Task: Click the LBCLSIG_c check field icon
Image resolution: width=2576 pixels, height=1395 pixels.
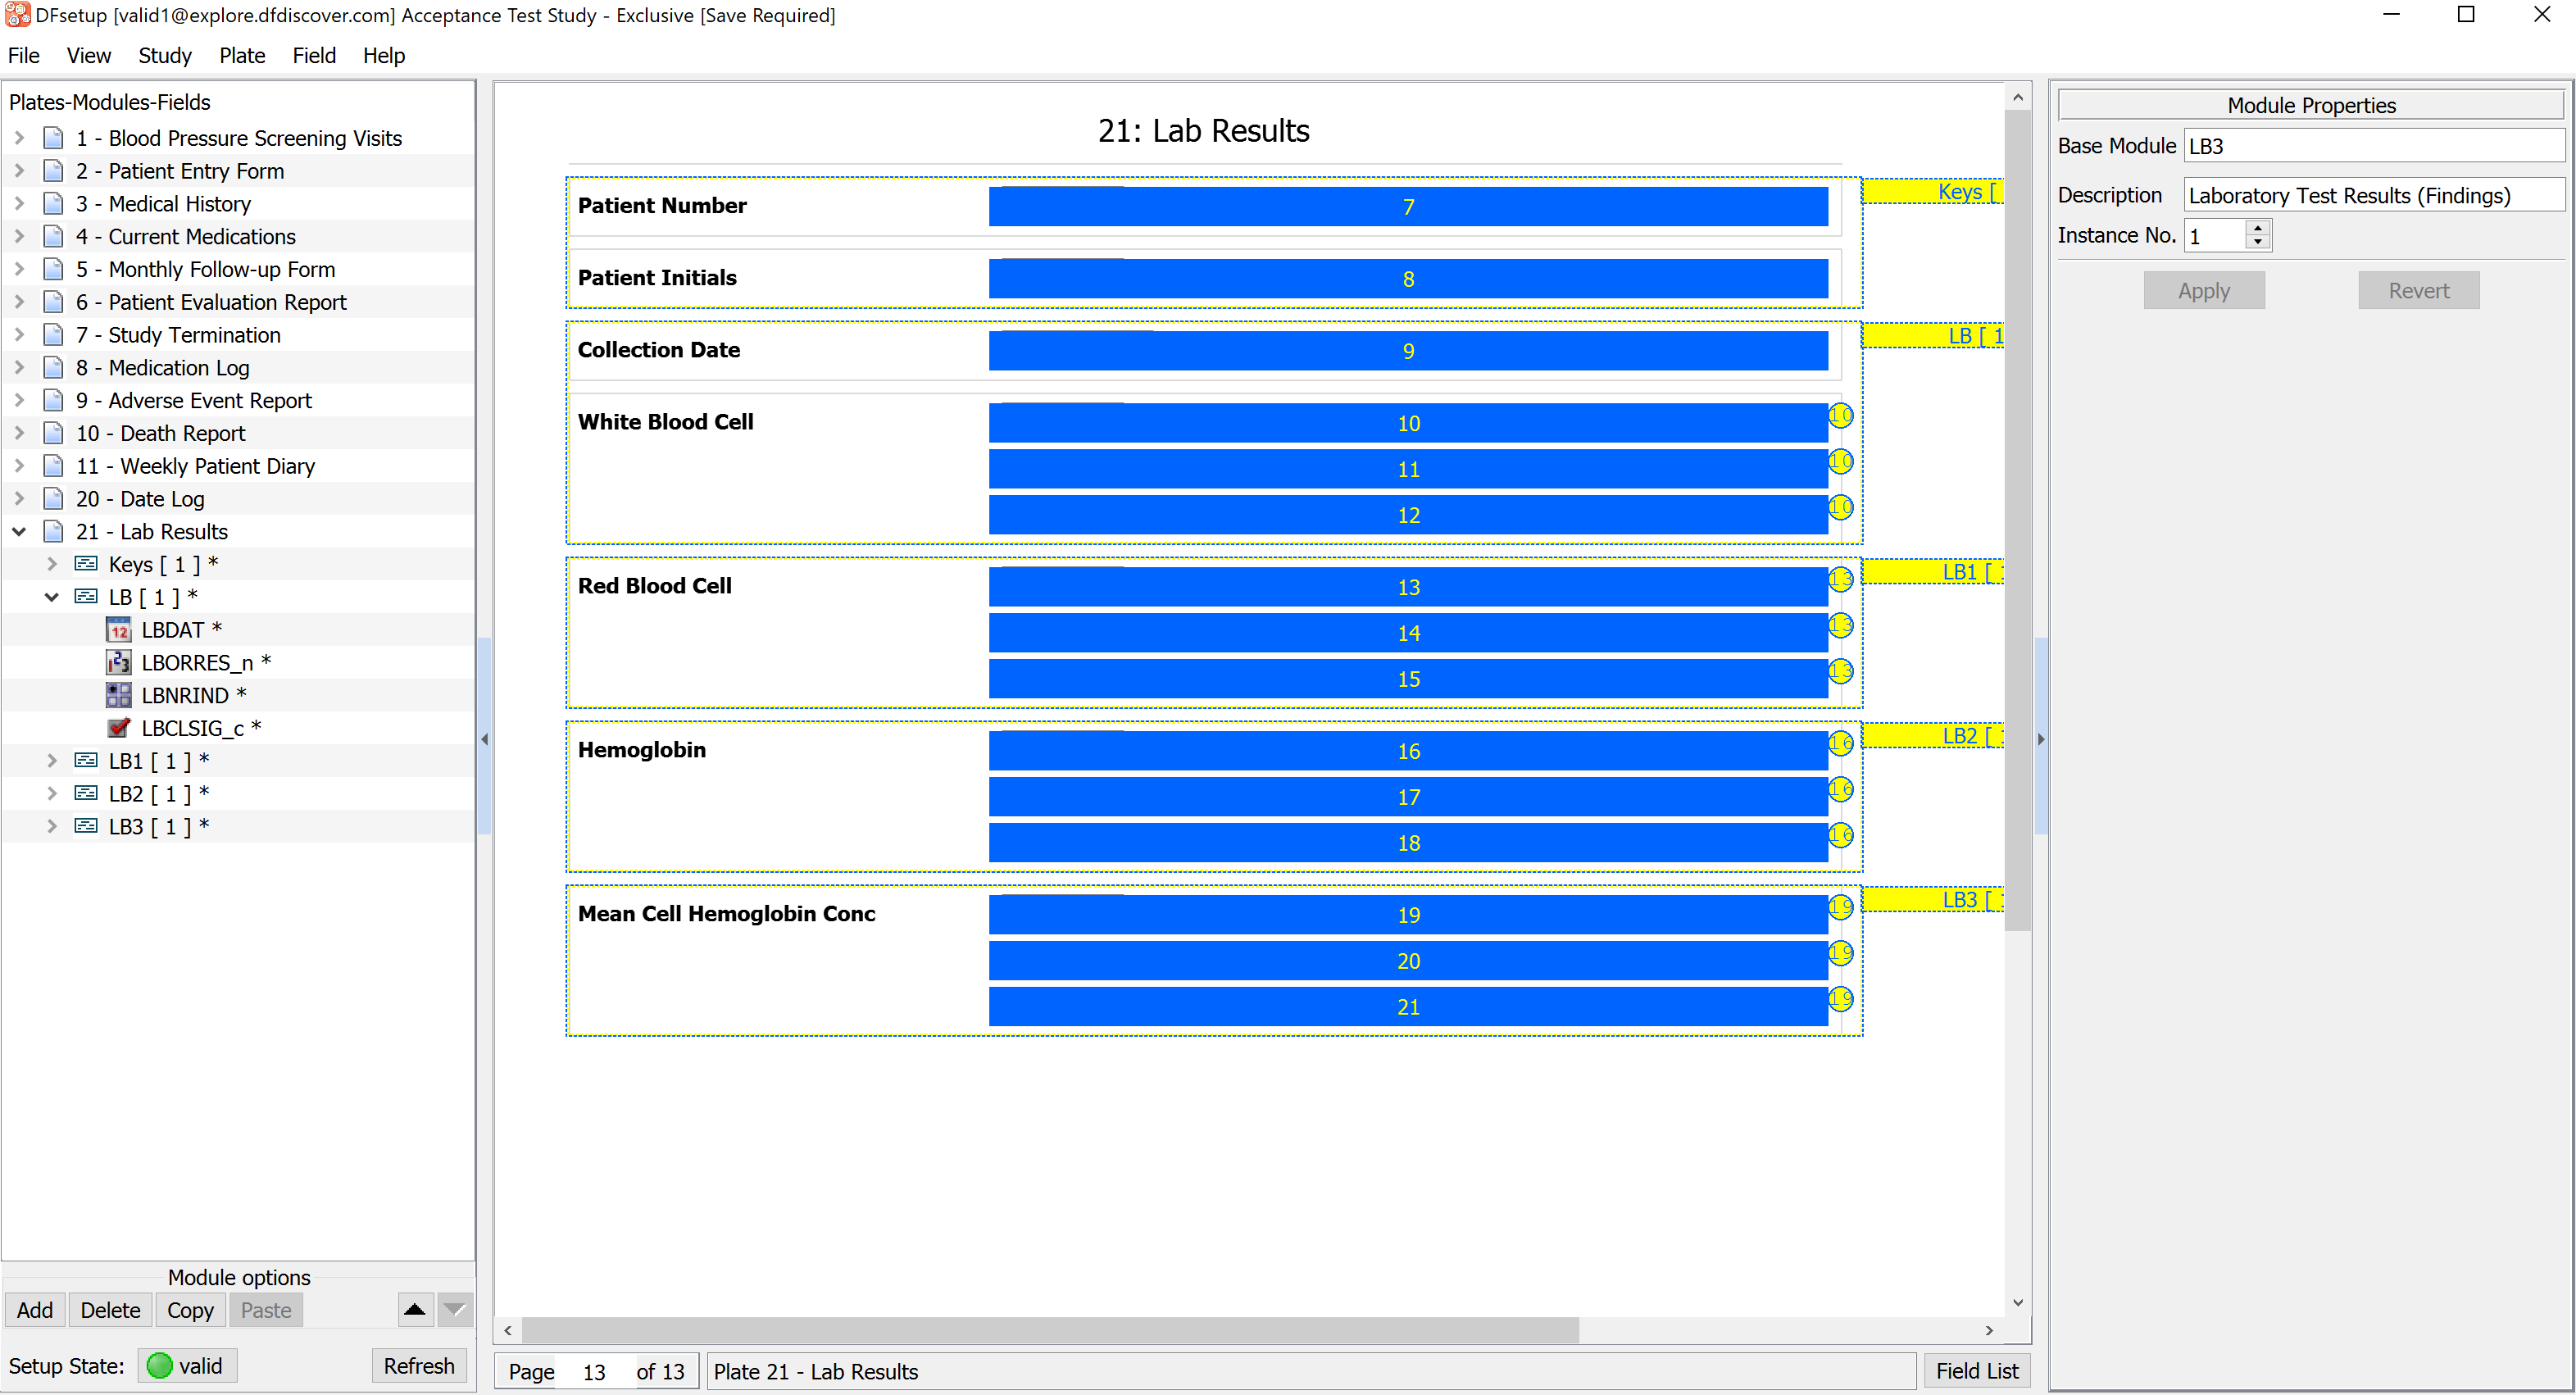Action: [x=118, y=728]
